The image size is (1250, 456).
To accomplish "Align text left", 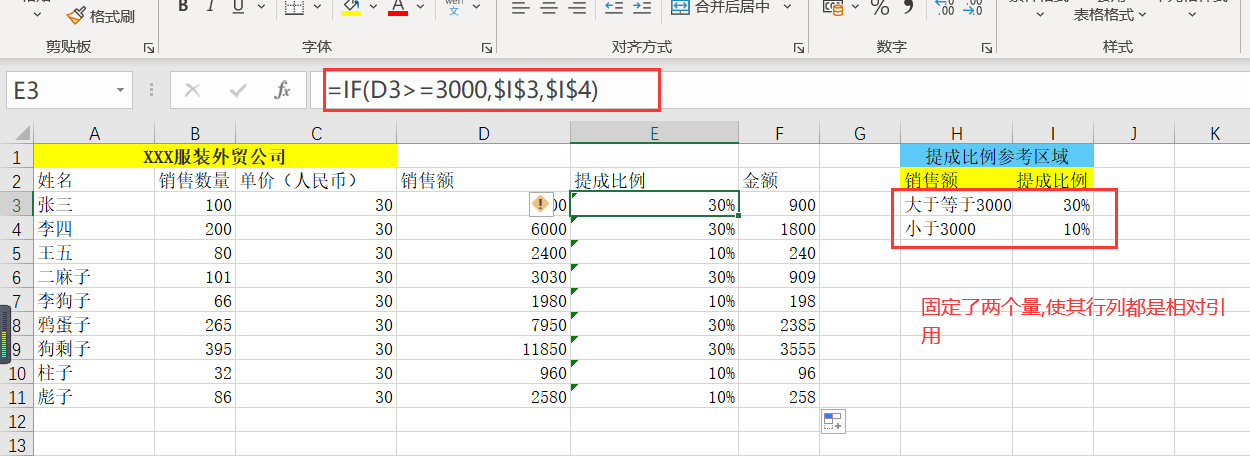I will pyautogui.click(x=520, y=8).
